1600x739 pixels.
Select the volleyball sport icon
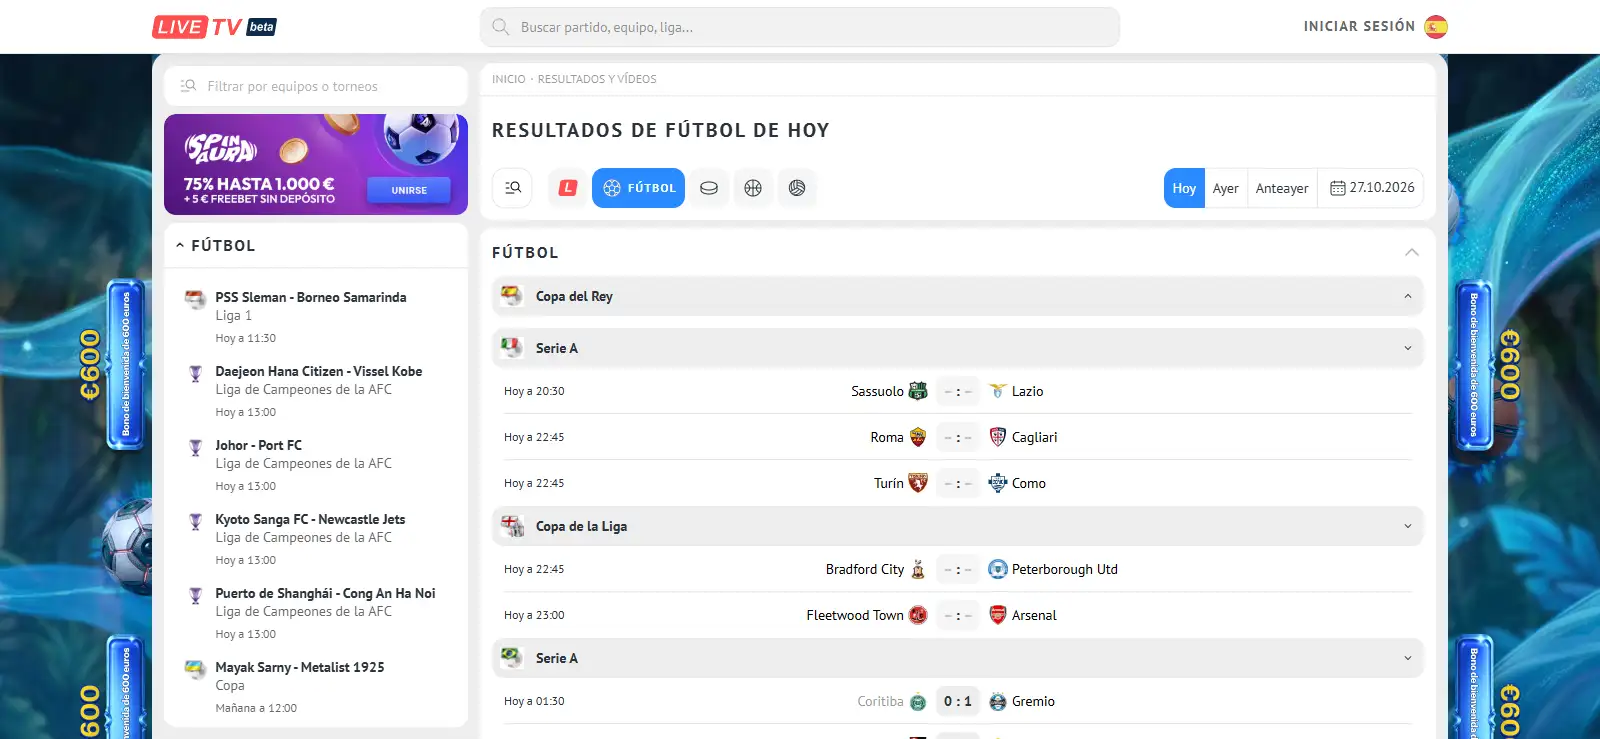[797, 188]
